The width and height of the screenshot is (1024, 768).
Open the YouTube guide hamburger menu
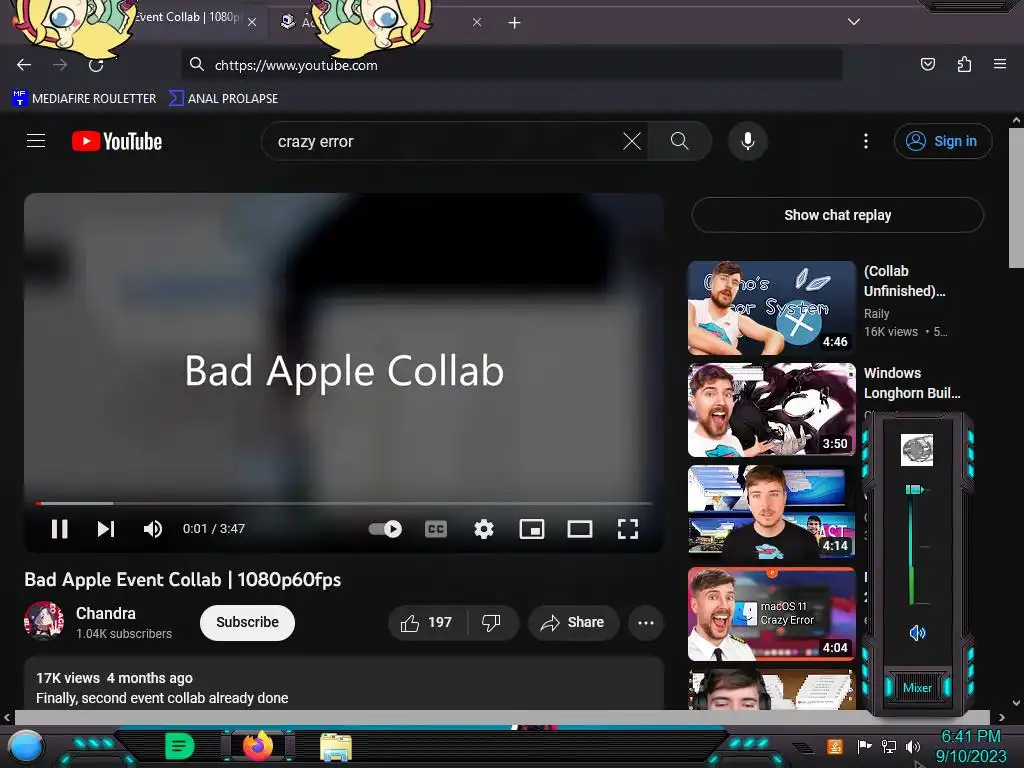point(36,140)
